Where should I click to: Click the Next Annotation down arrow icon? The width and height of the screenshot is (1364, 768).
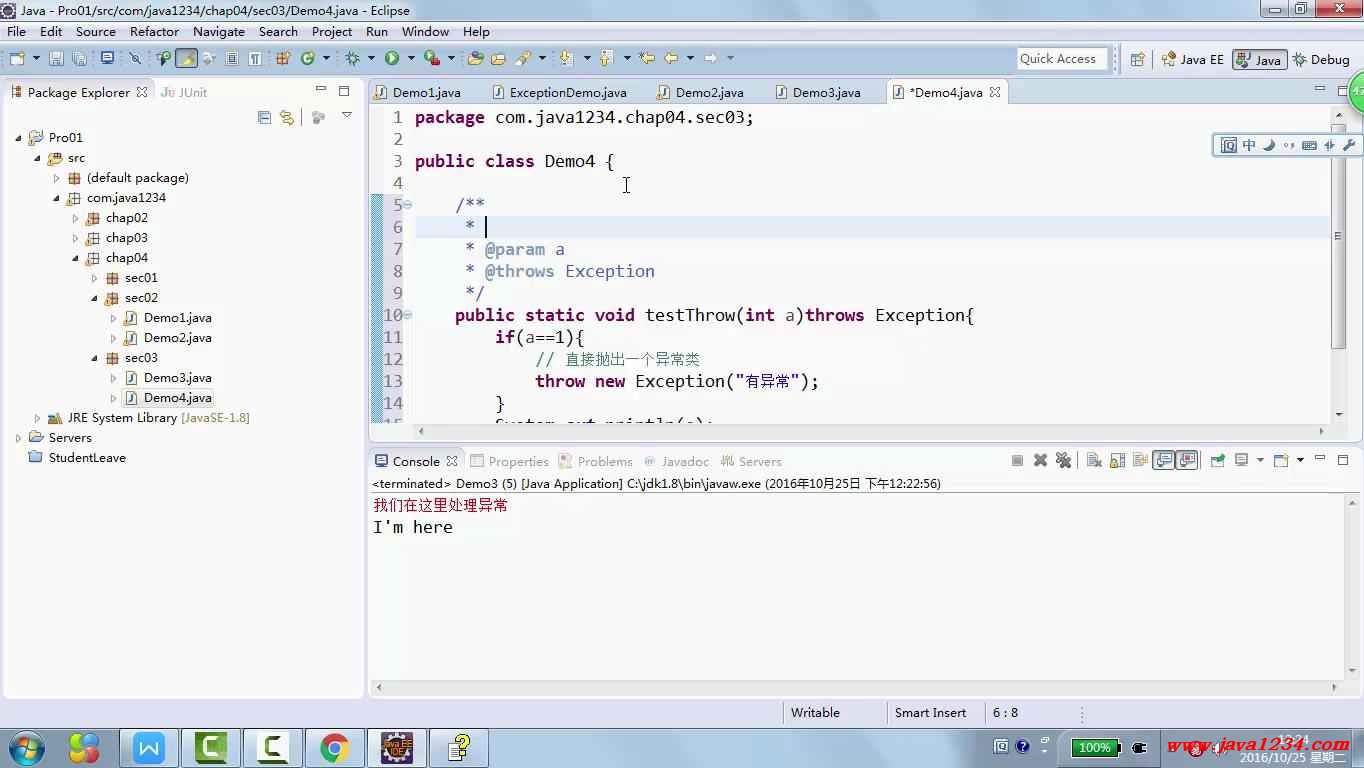point(565,58)
